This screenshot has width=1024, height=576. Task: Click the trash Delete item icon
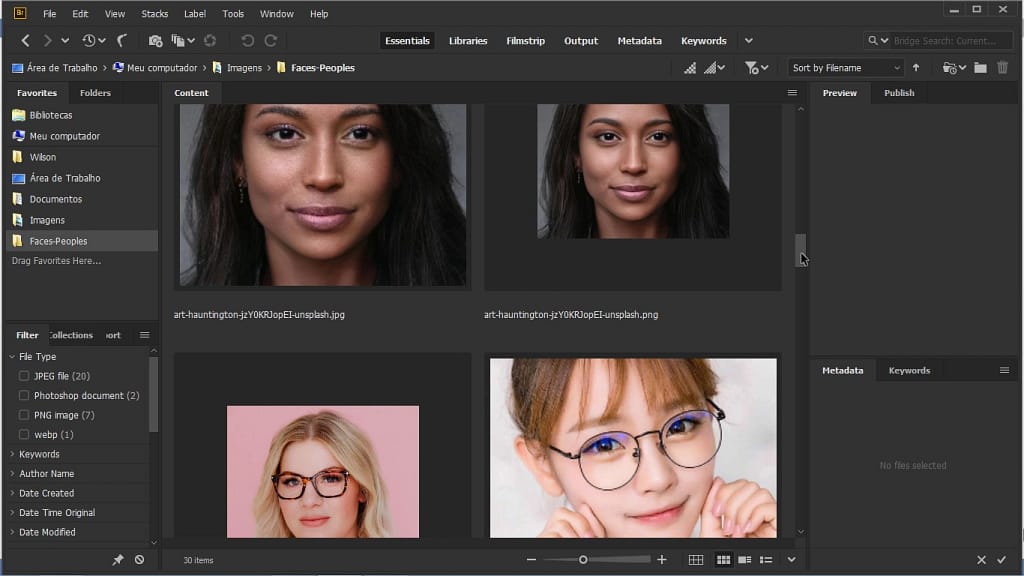pyautogui.click(x=1003, y=68)
